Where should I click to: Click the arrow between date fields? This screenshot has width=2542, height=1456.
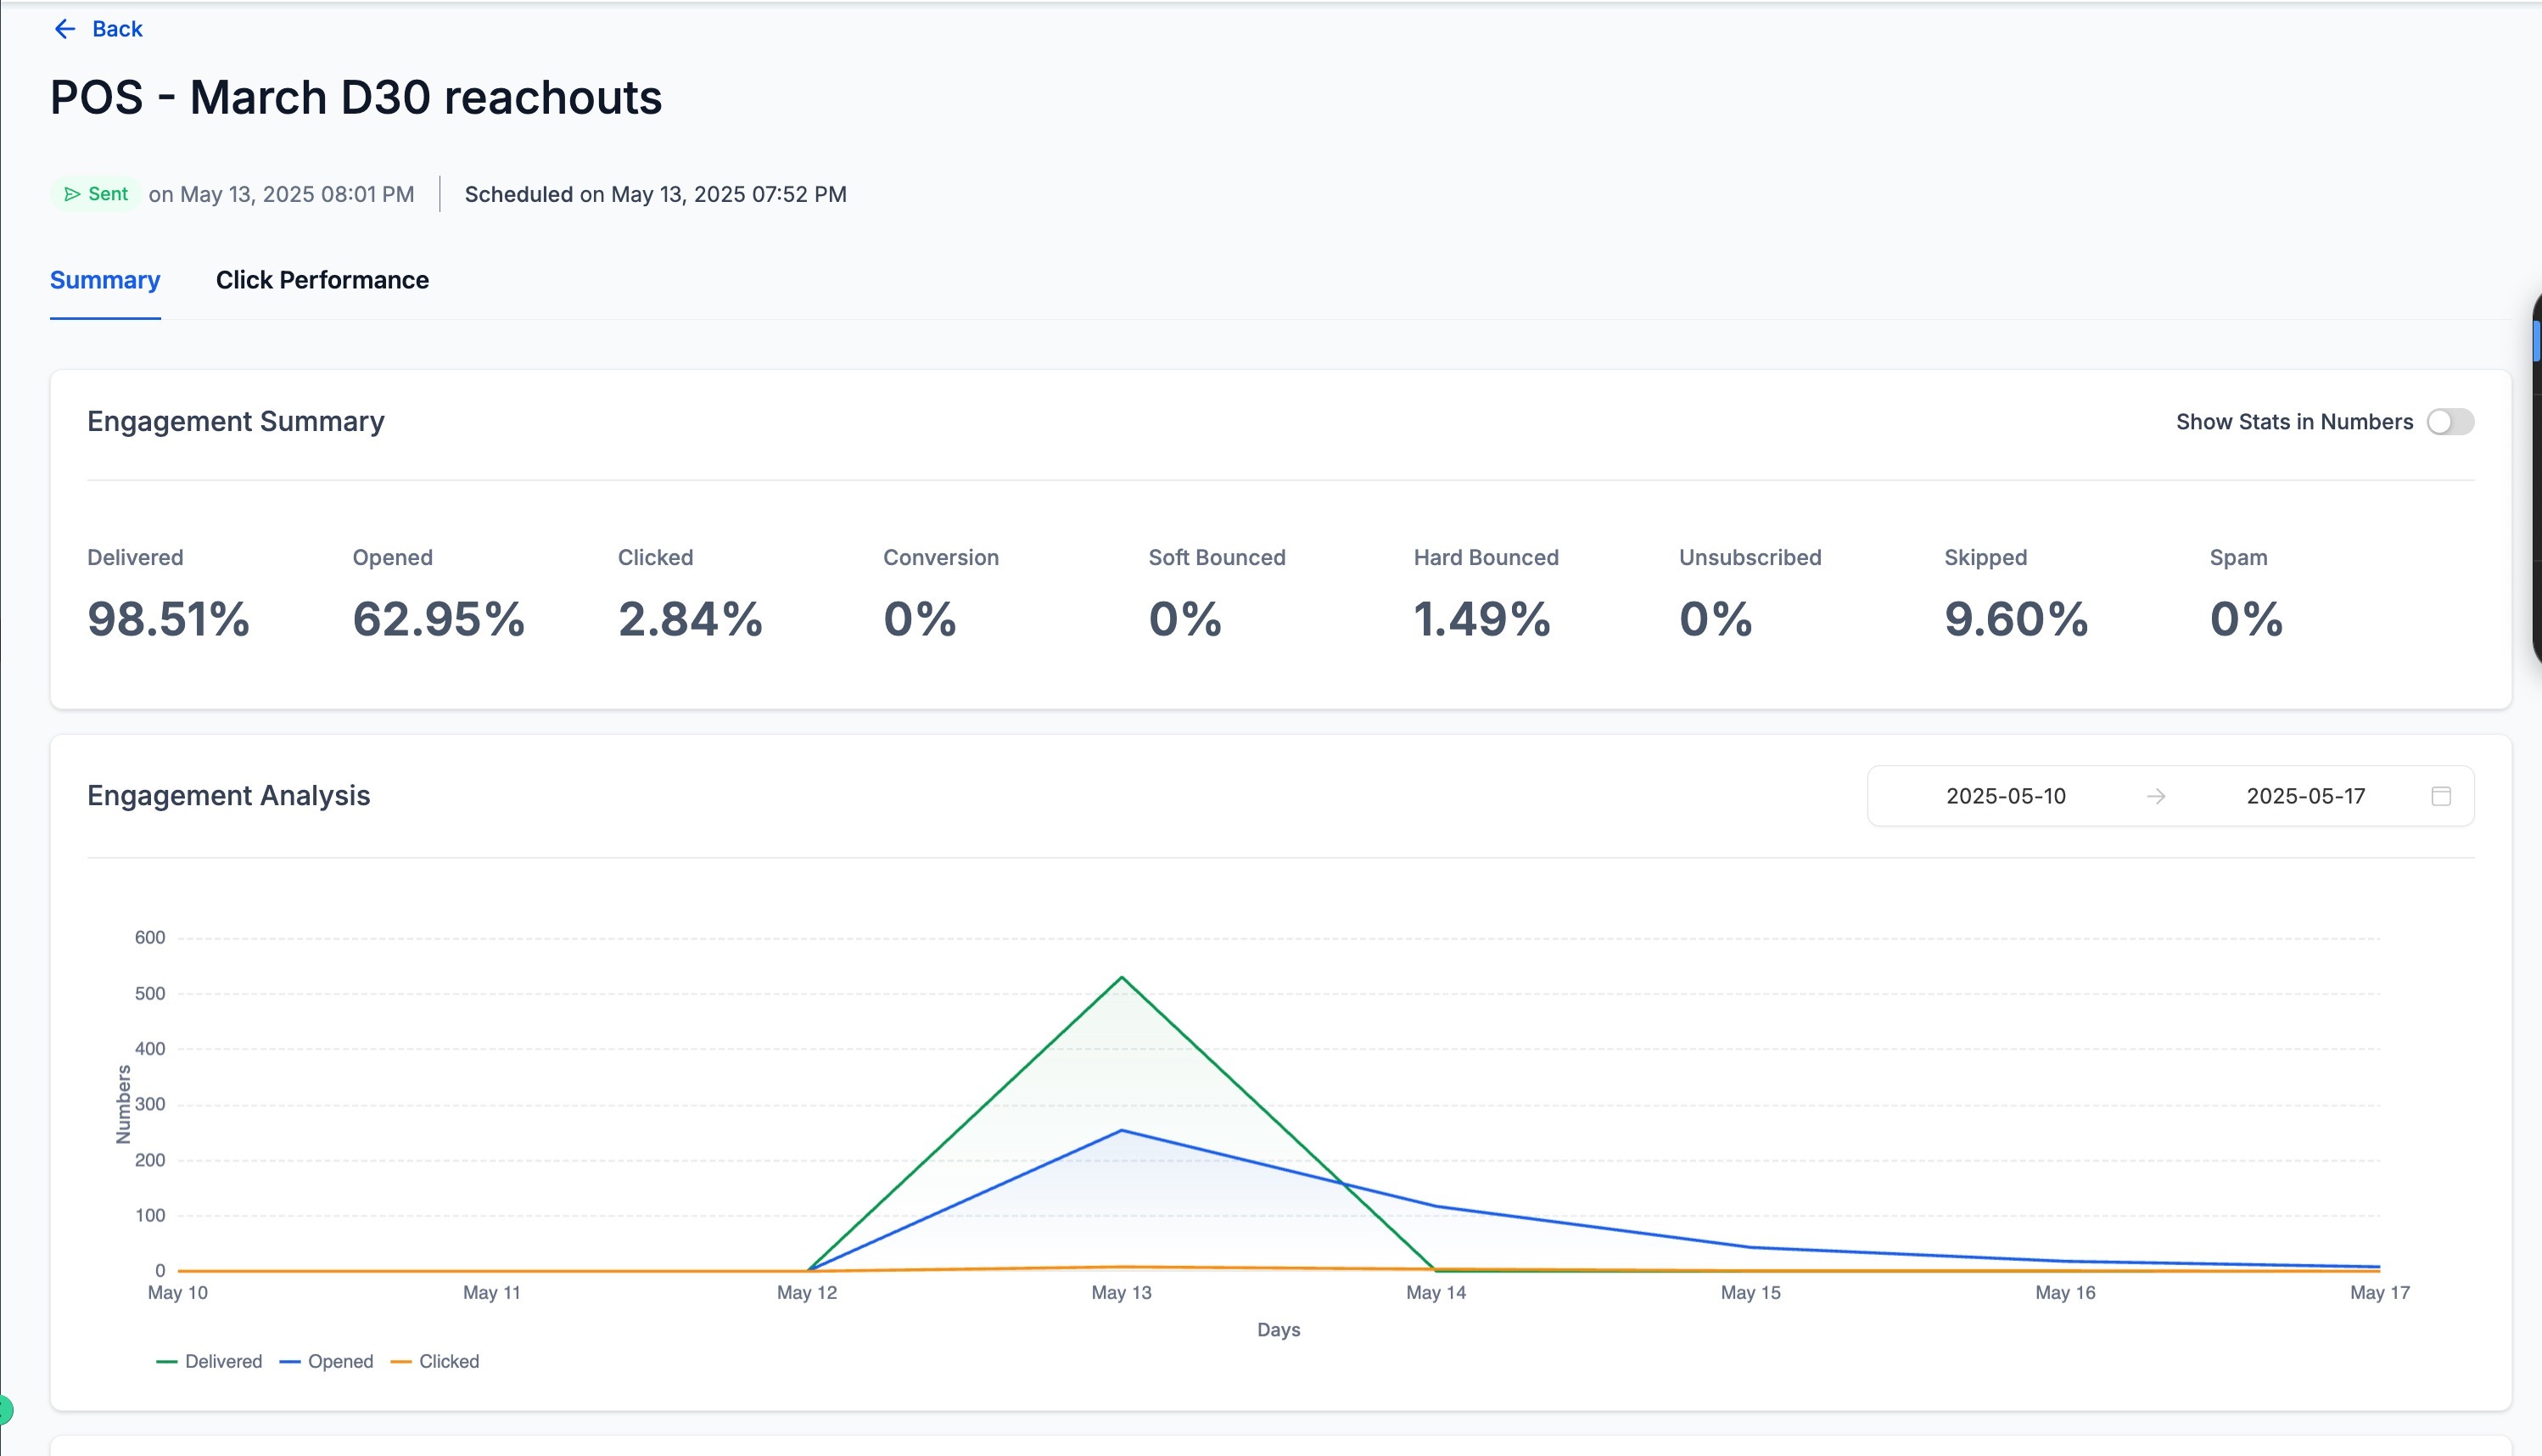click(2156, 796)
